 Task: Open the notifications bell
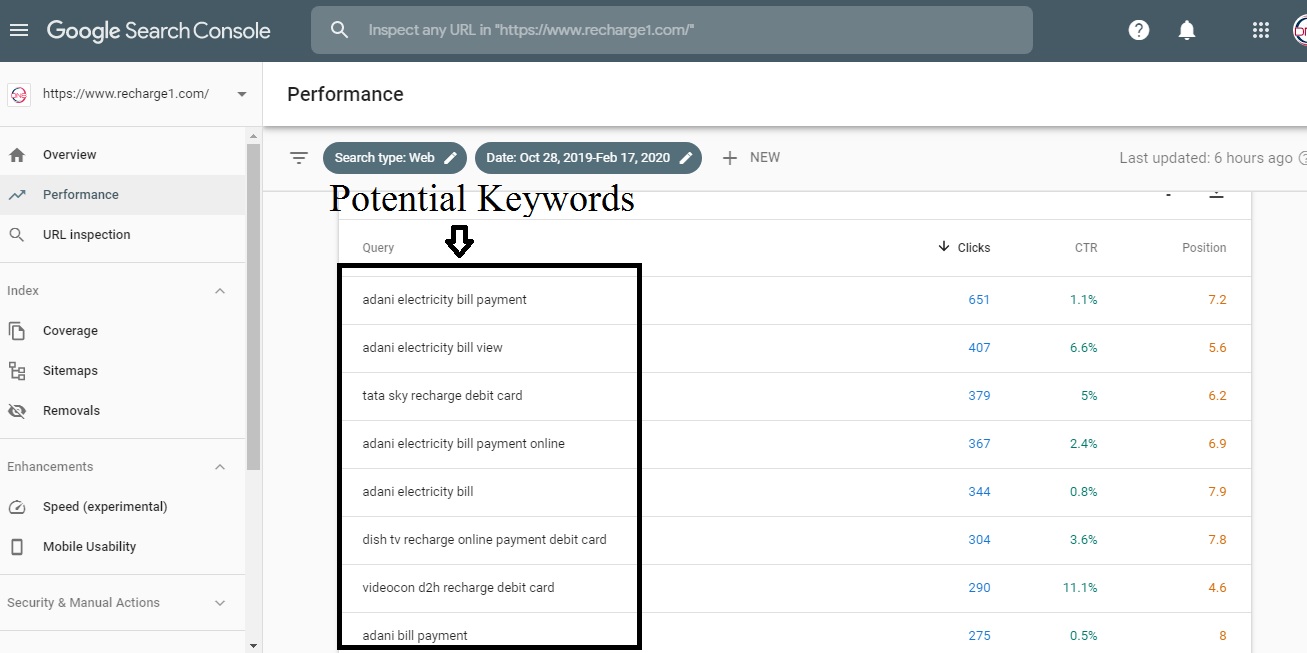1187,30
